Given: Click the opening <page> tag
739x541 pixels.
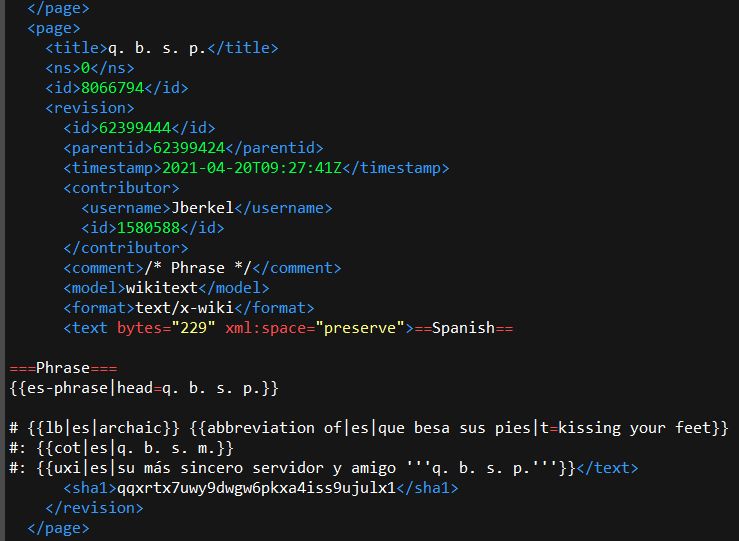Looking at the screenshot, I should pos(54,29).
